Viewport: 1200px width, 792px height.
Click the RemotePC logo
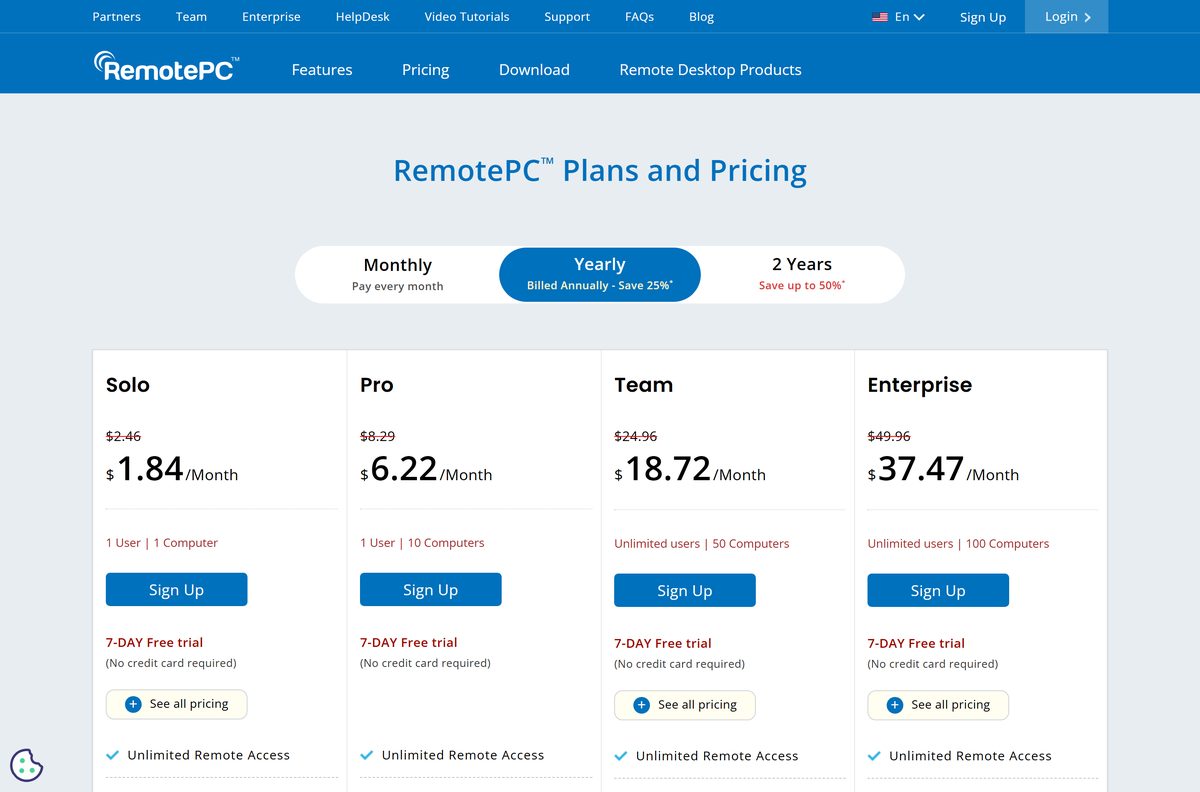166,67
